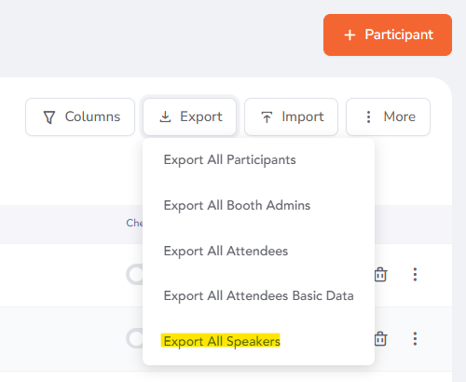This screenshot has height=382, width=466.
Task: Click the funnel icon in Columns button
Action: point(49,117)
